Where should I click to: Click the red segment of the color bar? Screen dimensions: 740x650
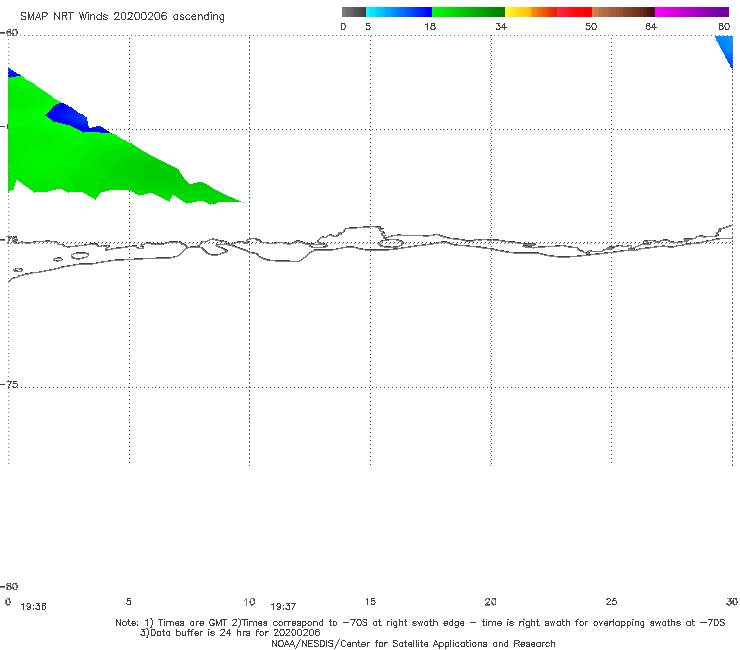574,12
